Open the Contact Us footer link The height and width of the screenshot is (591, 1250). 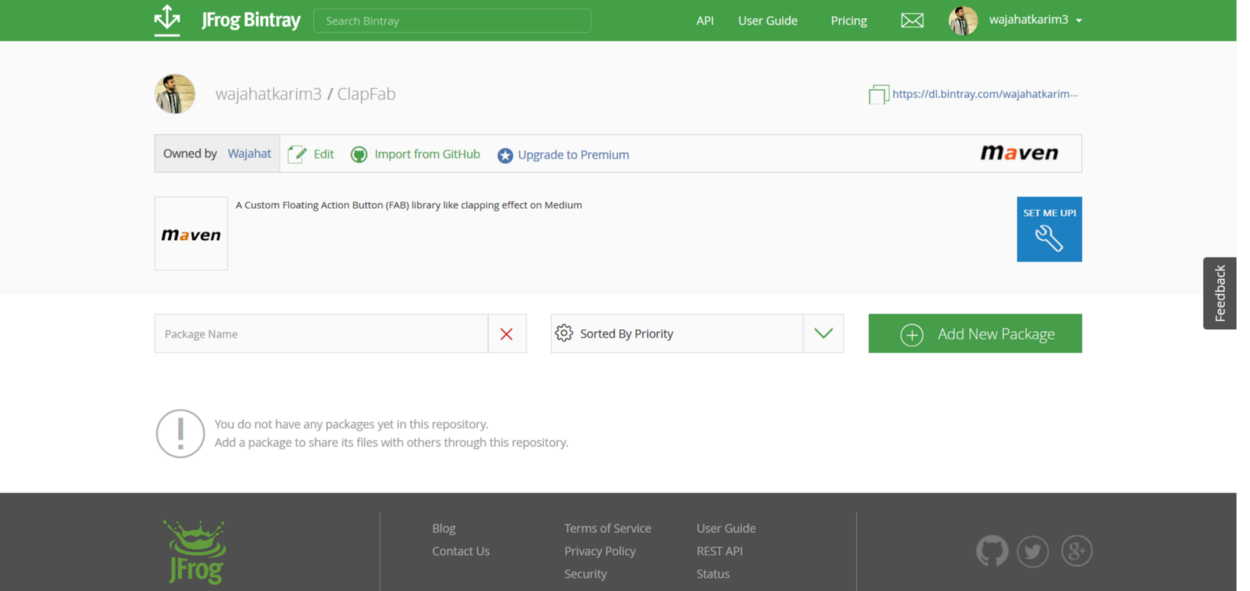pos(461,551)
